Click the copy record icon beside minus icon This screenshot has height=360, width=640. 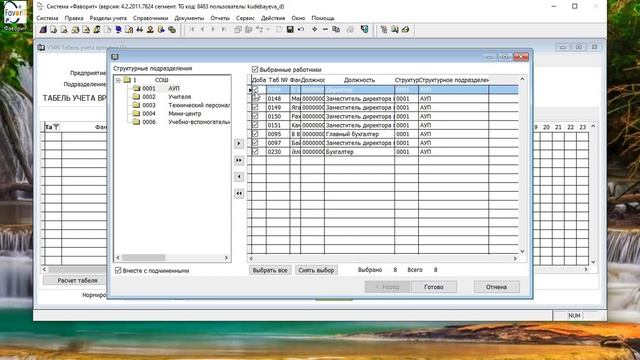336,30
